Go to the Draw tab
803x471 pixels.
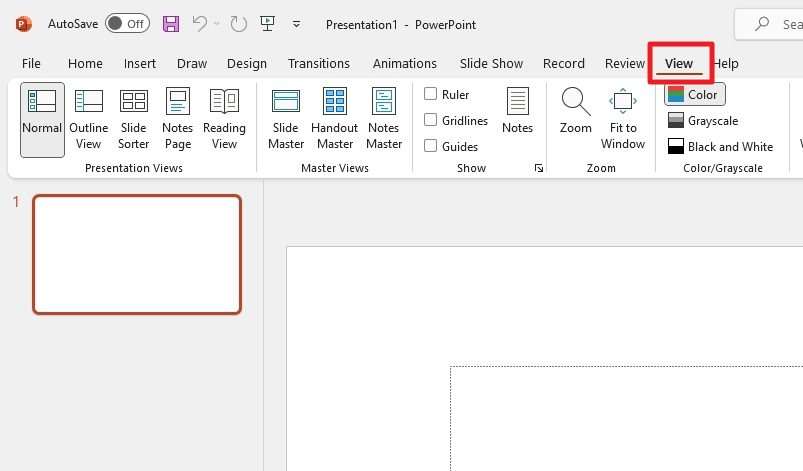click(192, 63)
